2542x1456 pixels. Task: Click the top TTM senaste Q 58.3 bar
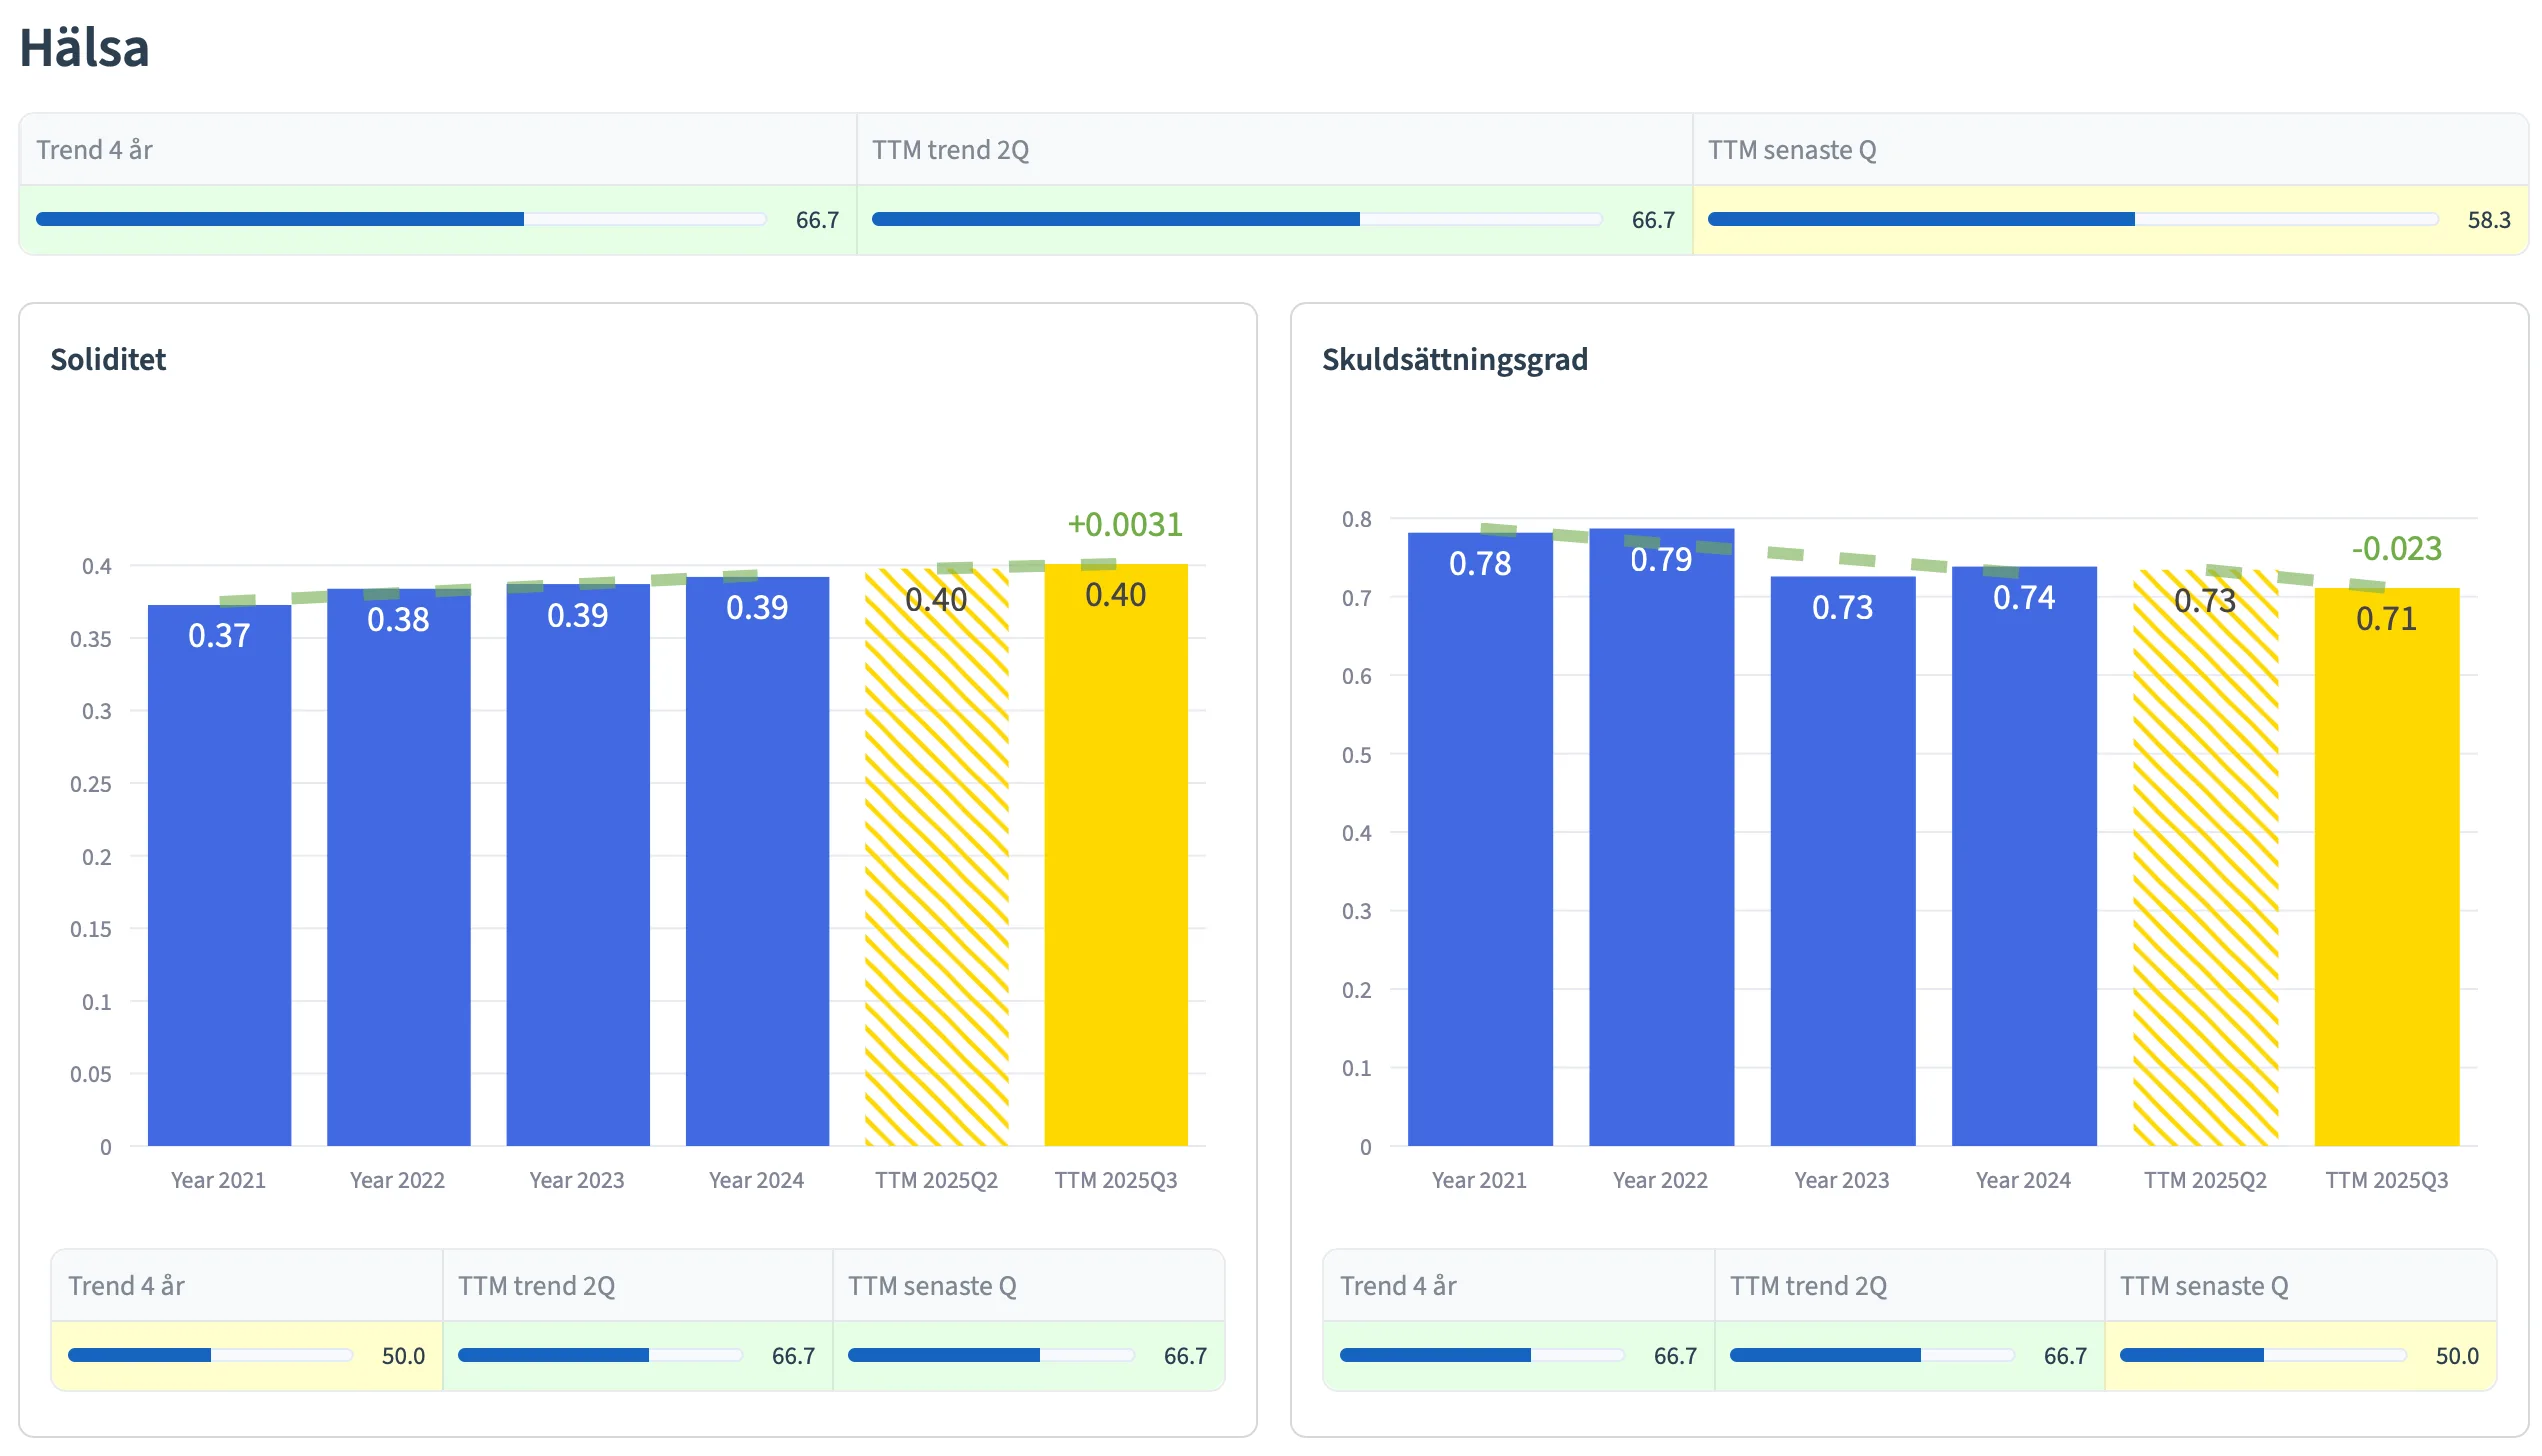2072,219
